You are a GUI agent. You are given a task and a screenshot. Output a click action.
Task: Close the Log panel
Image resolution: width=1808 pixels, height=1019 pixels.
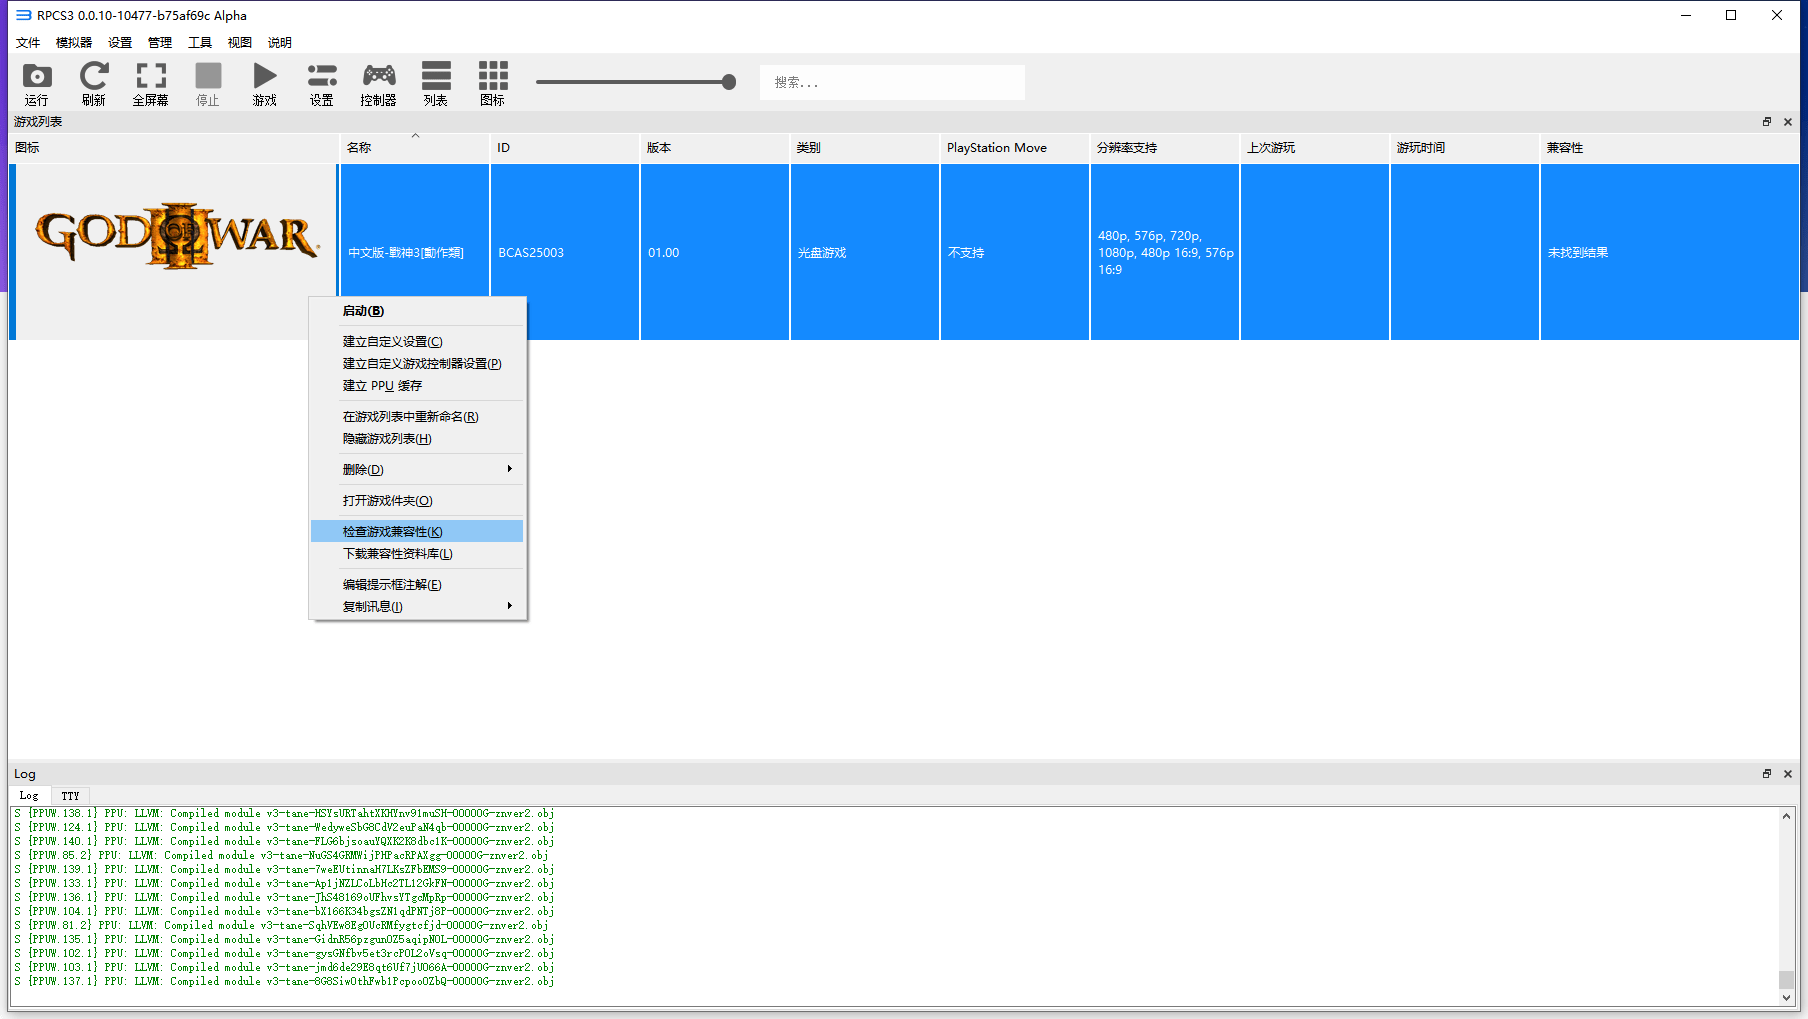tap(1788, 774)
